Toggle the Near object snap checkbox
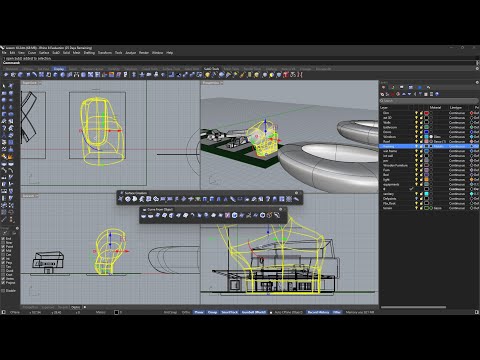 pos(3,243)
